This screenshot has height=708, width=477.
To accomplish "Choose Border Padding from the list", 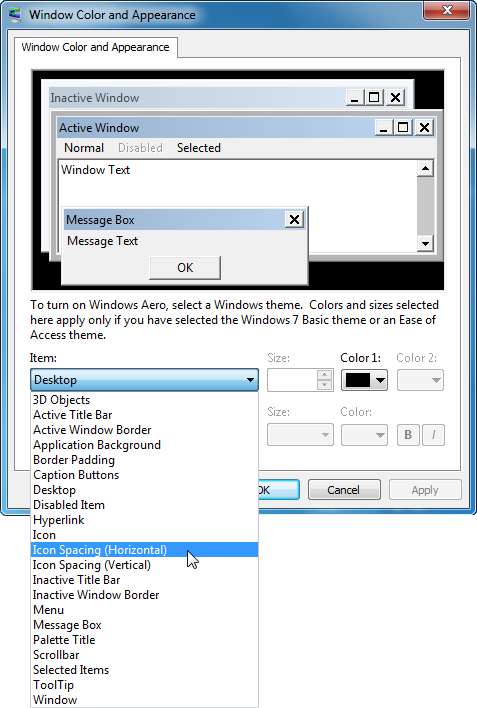I will [145, 460].
